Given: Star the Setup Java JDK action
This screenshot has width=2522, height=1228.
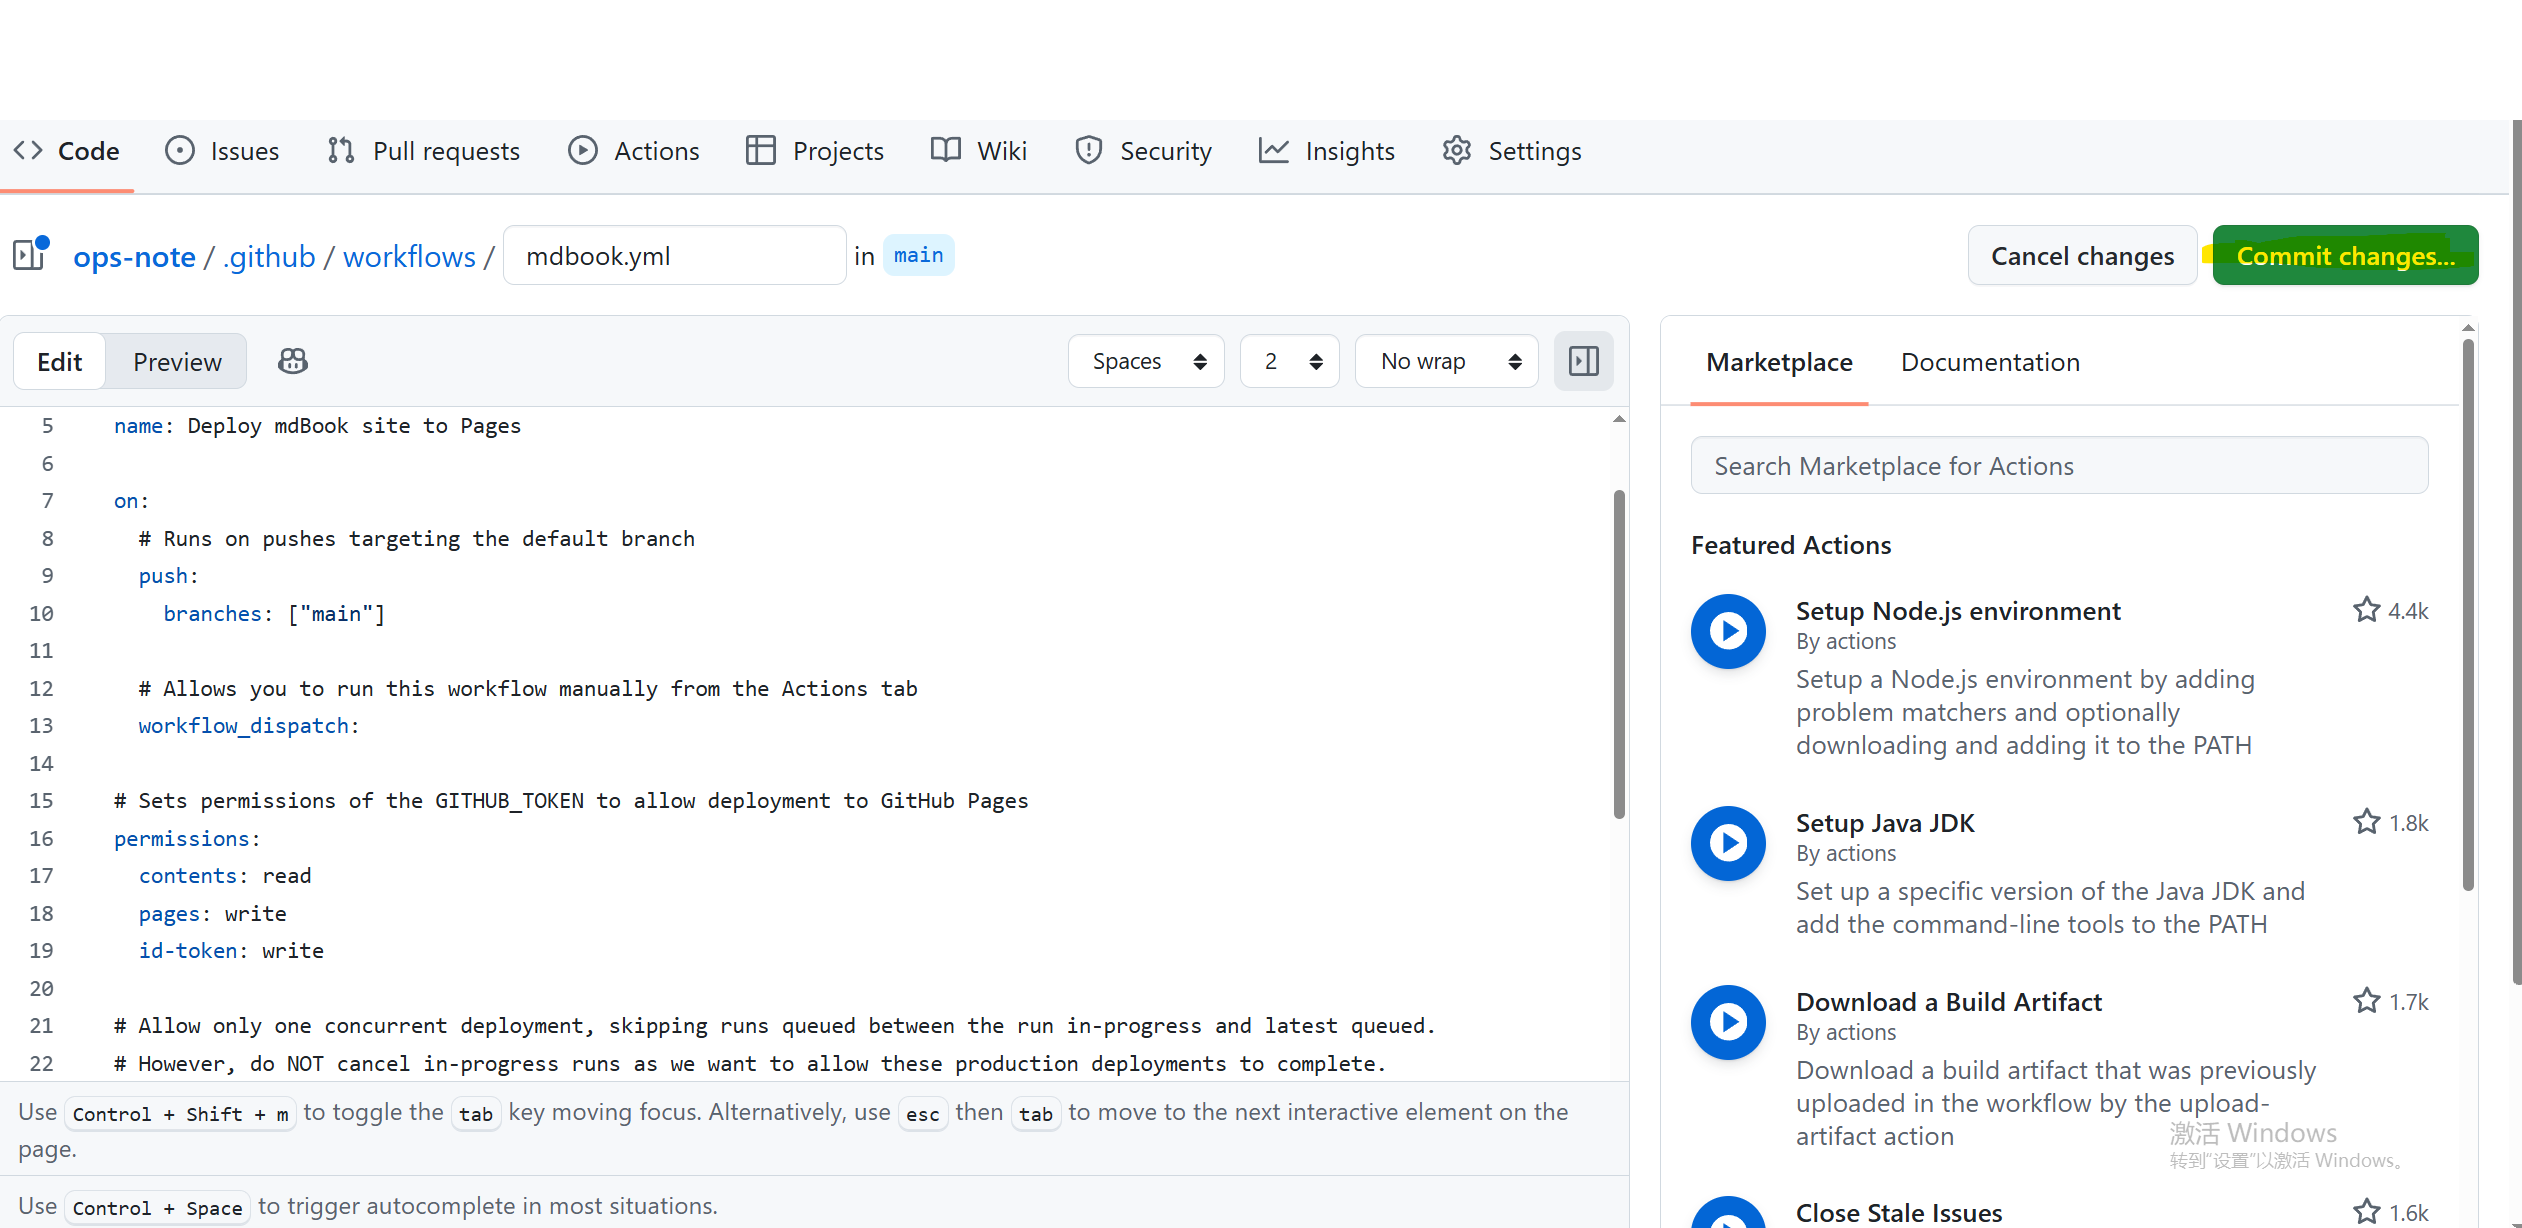Looking at the screenshot, I should tap(2366, 822).
